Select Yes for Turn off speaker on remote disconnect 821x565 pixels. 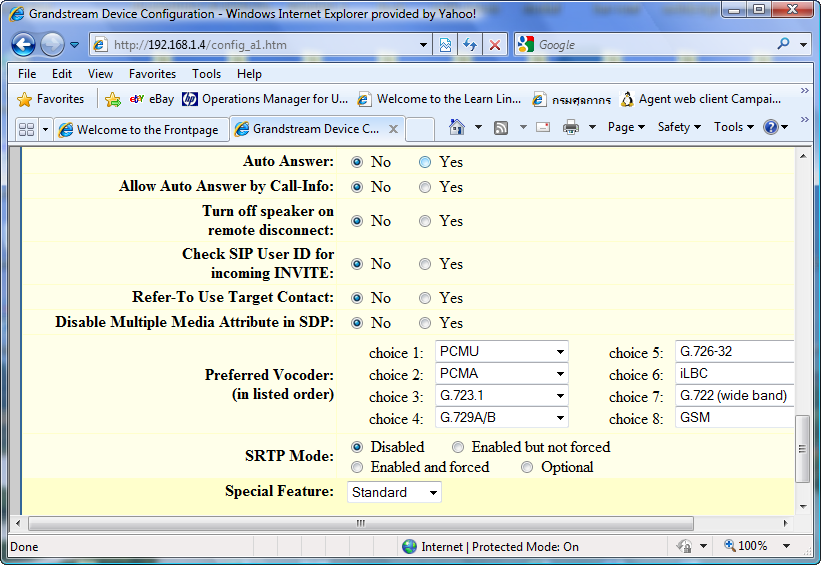coord(425,221)
